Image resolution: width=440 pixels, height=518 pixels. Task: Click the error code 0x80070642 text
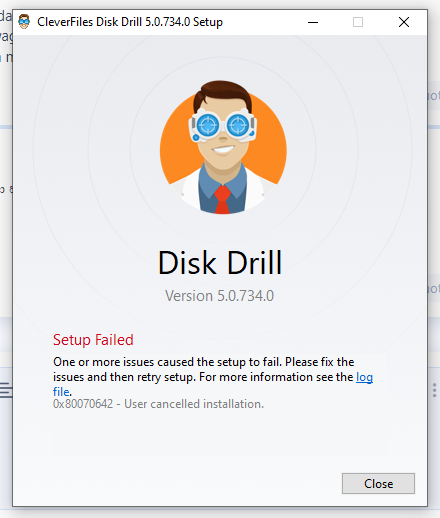coord(83,404)
